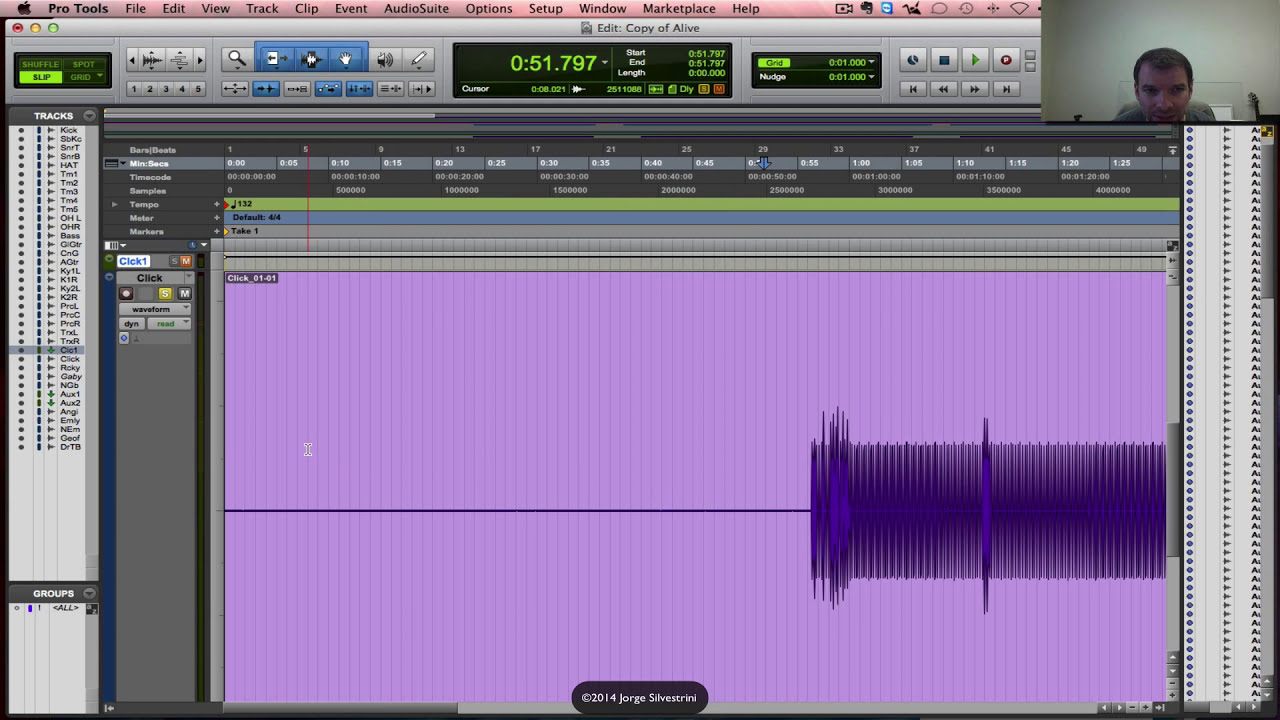Click the horizontal zoom-out arrow
1280x720 pixels.
click(x=132, y=60)
